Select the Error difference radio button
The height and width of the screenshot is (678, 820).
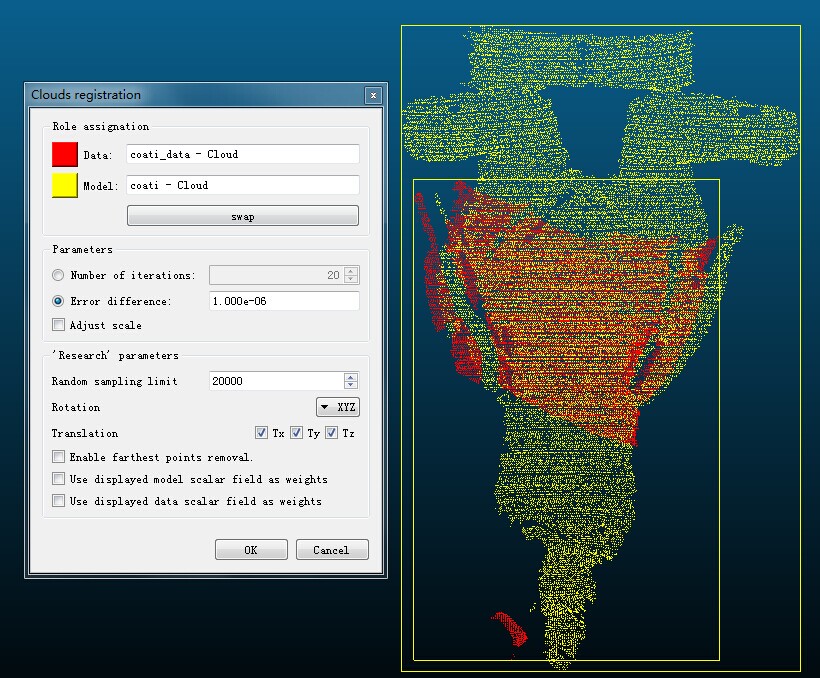(x=59, y=301)
